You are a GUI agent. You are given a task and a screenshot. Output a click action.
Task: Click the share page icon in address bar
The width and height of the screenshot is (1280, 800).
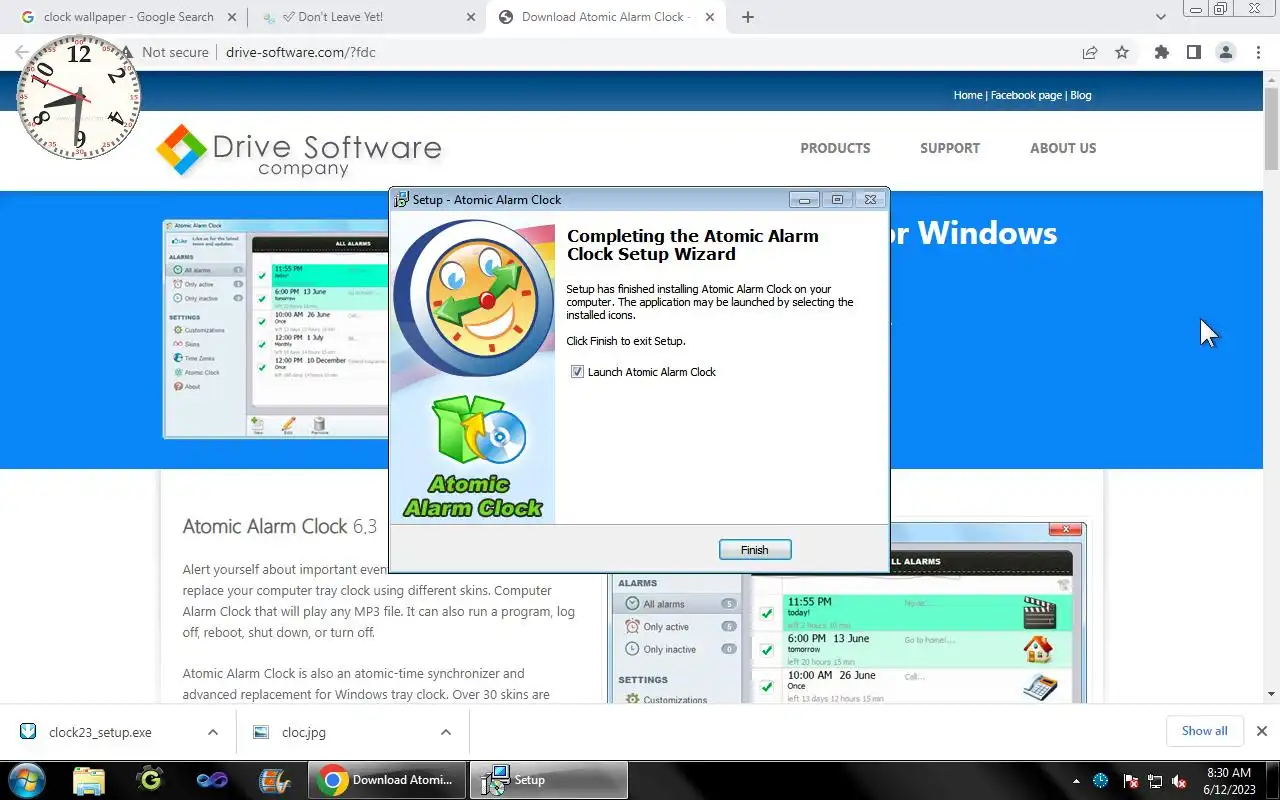[1089, 52]
